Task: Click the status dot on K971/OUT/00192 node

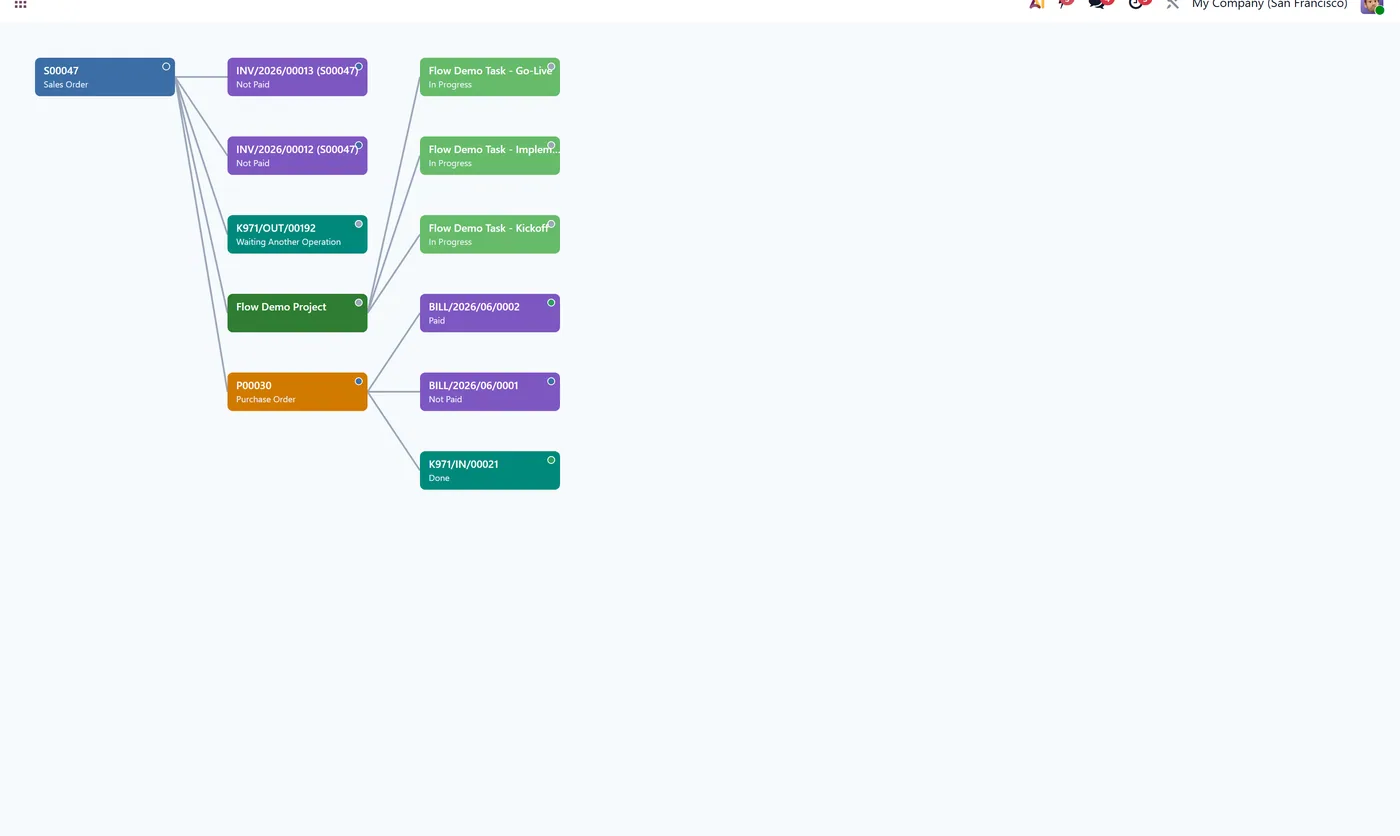Action: [359, 224]
